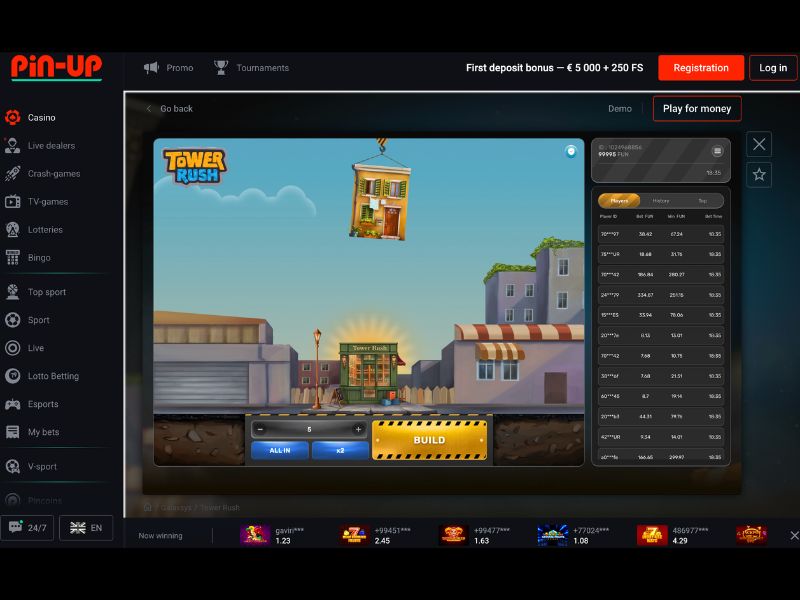This screenshot has width=800, height=600.
Task: Open the Lotto Betting section
Action: 12,376
